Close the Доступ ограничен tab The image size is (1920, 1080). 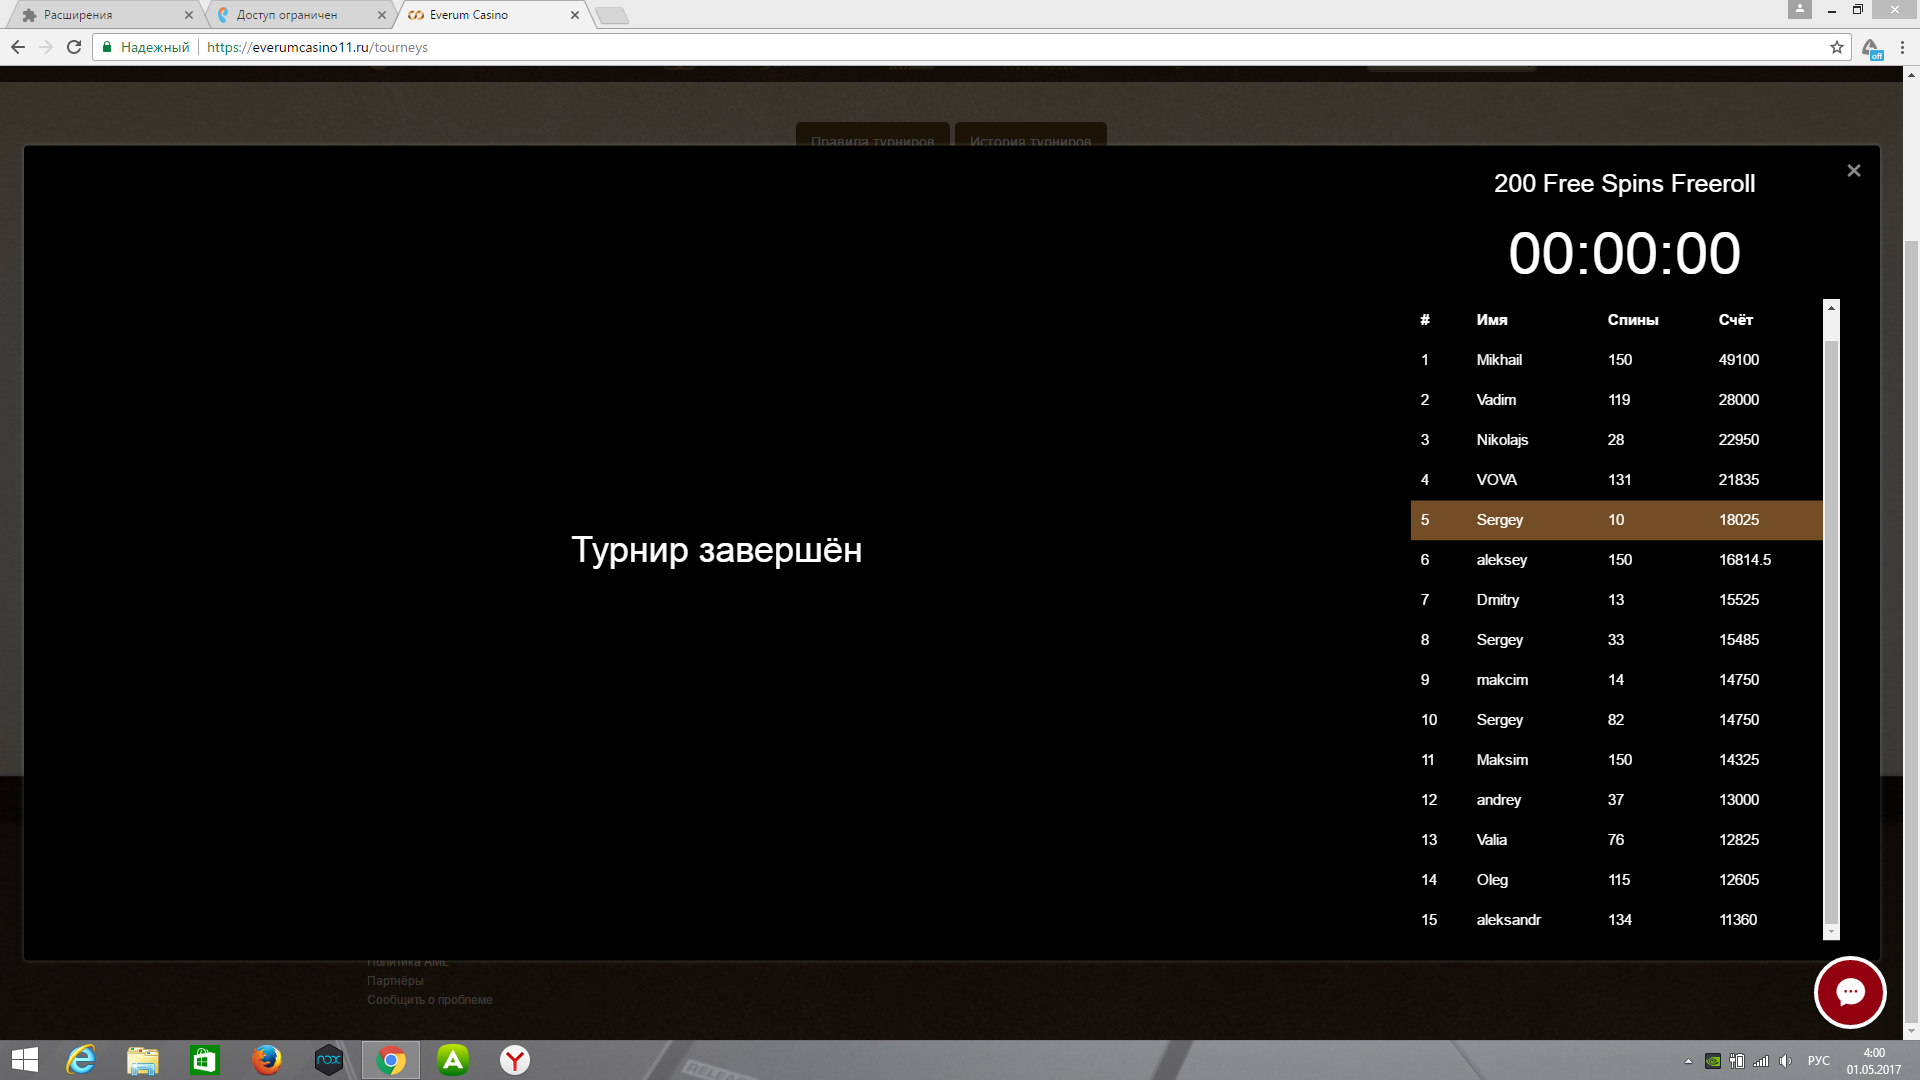[x=382, y=15]
